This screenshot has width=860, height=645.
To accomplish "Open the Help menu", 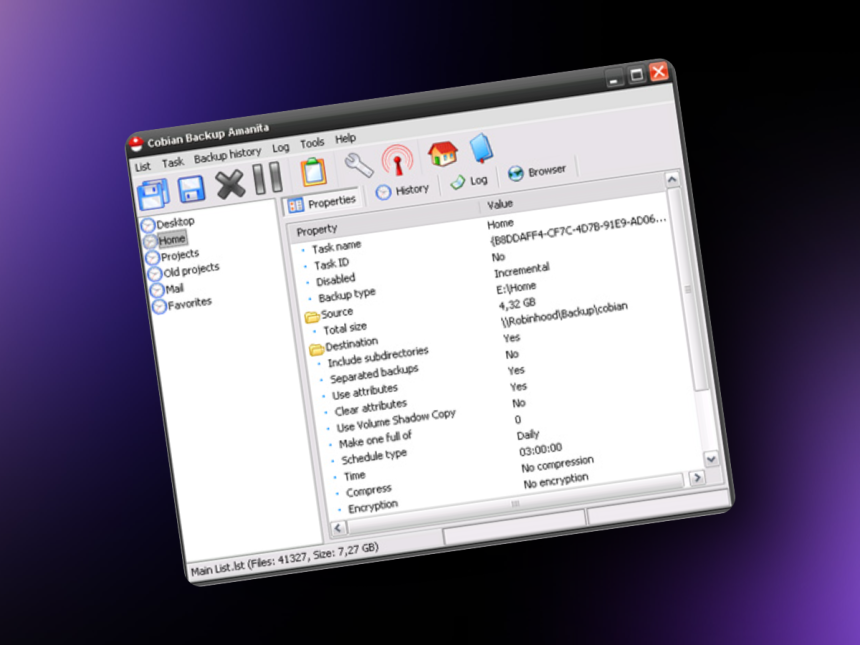I will click(346, 138).
